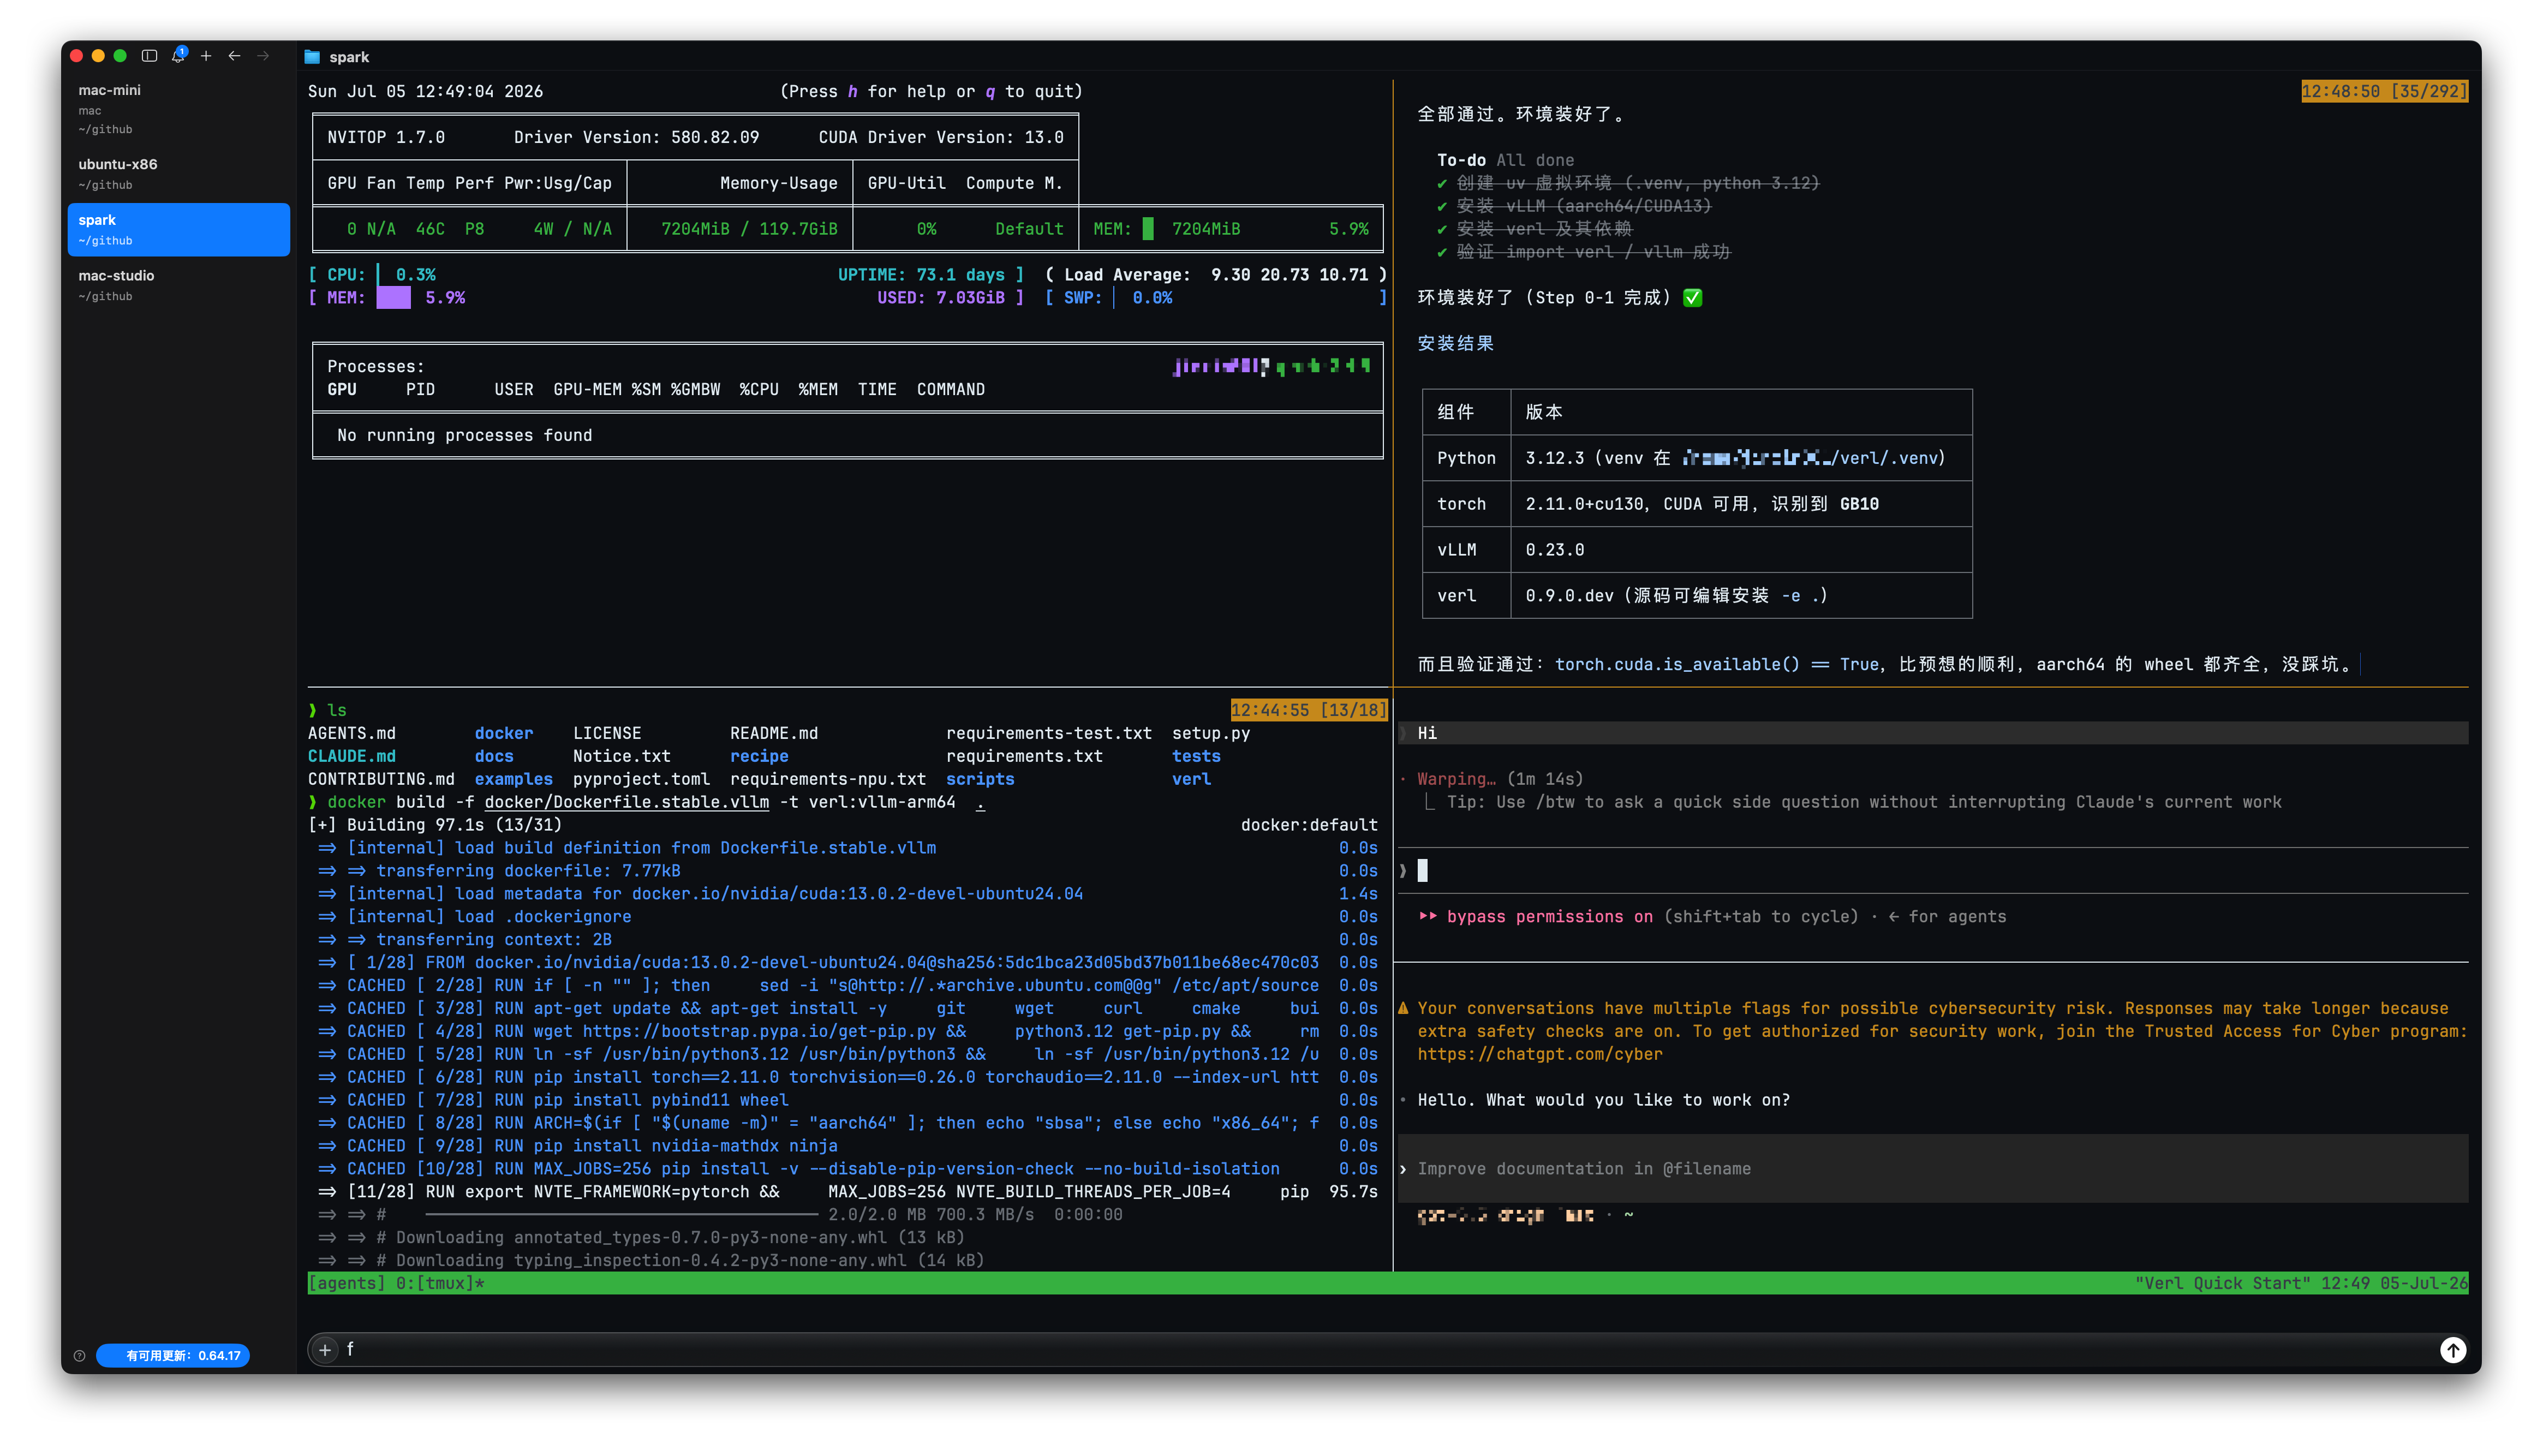Go back with left arrow icon
The height and width of the screenshot is (1456, 2543).
[234, 56]
